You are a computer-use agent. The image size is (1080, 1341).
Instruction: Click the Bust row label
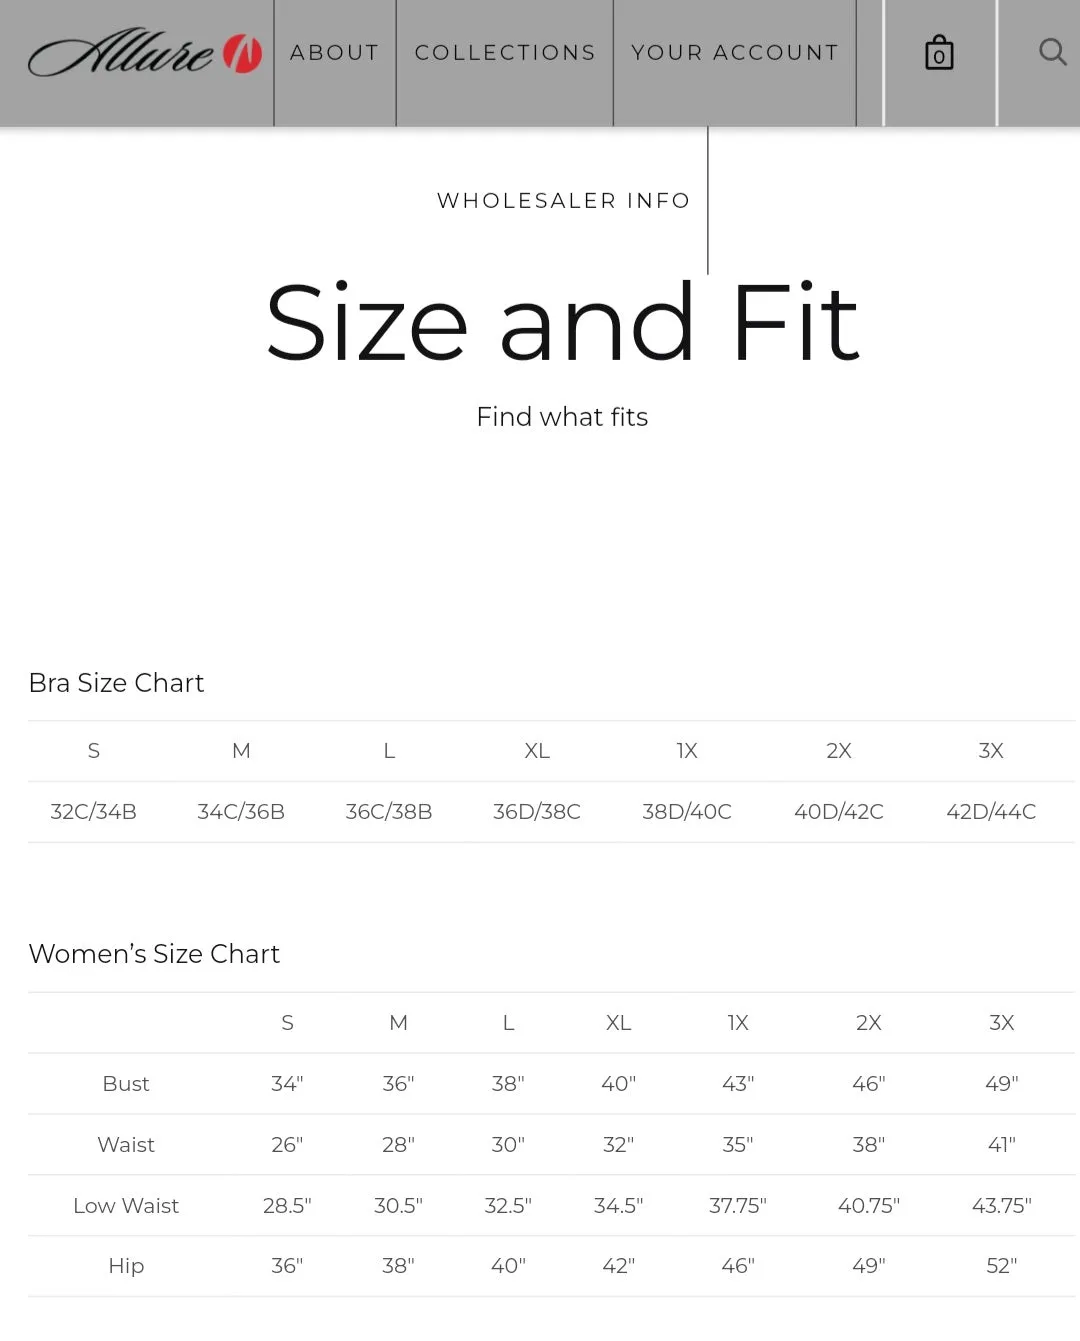point(126,1084)
